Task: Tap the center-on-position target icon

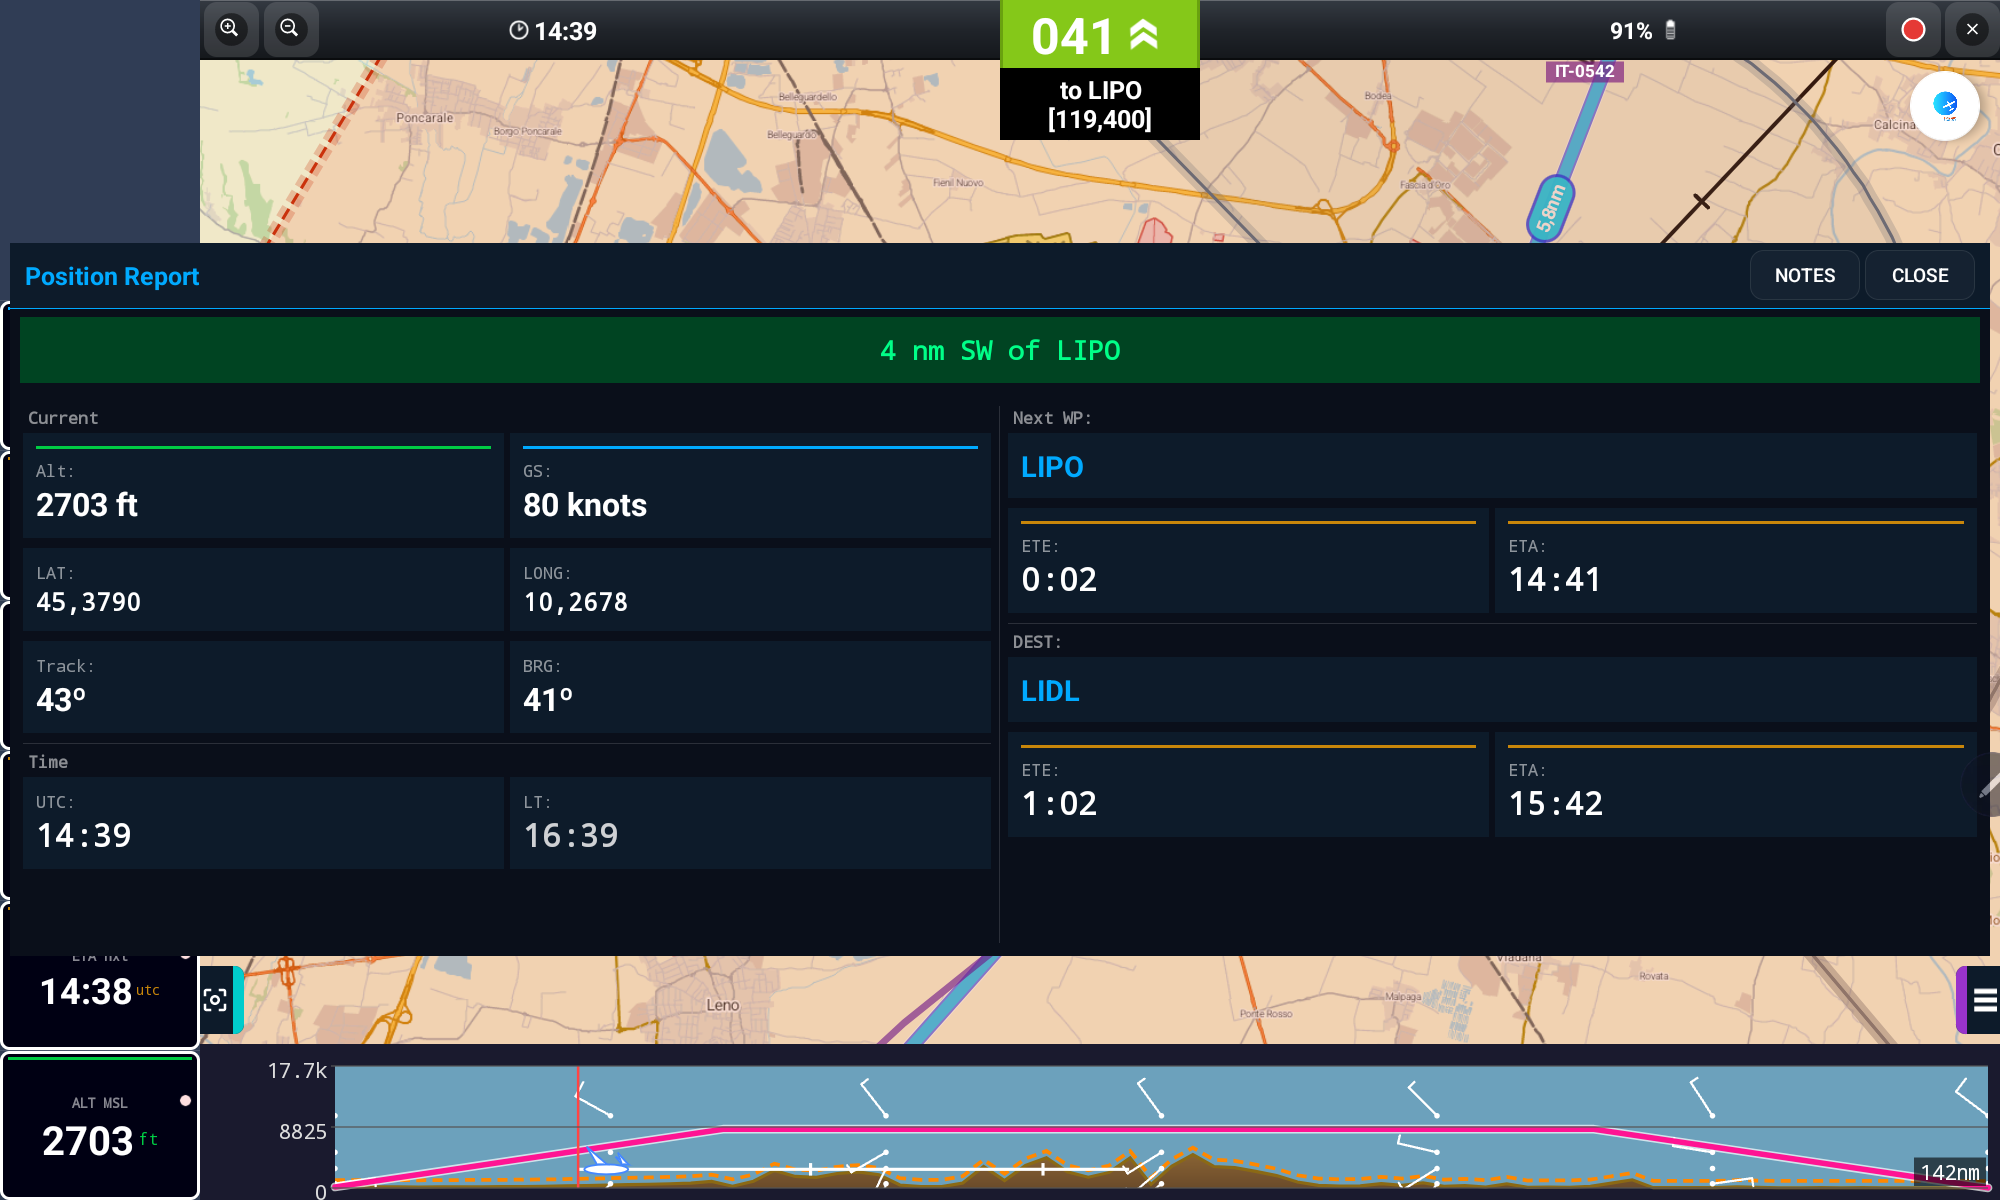Action: (x=215, y=999)
